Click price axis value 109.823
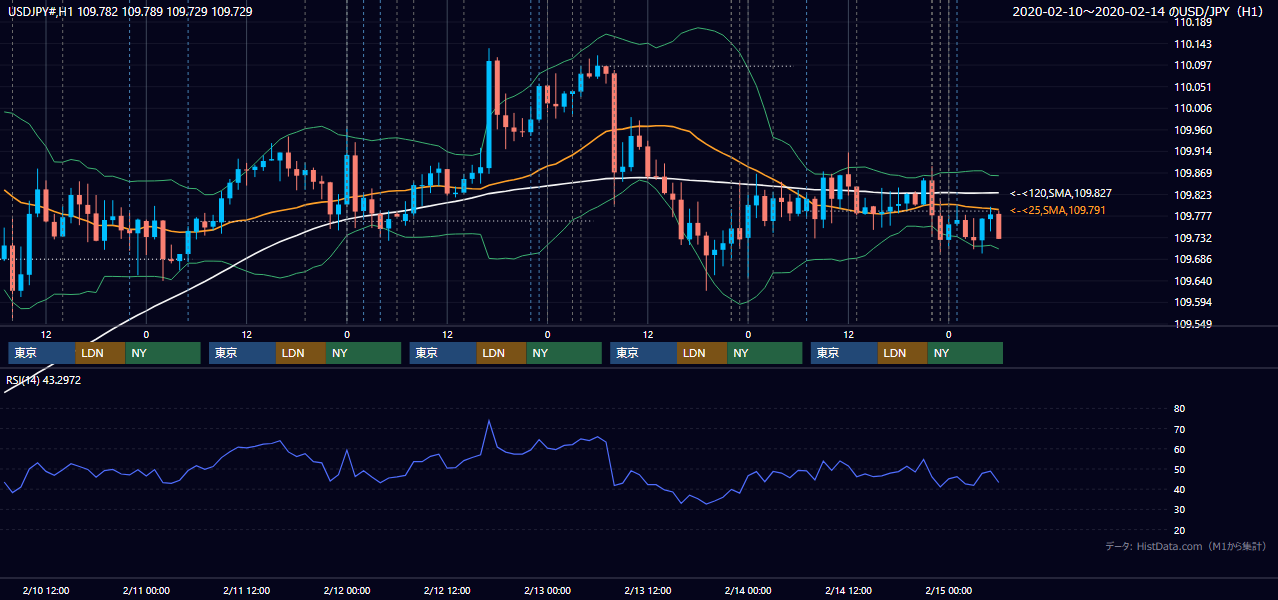The width and height of the screenshot is (1278, 600). tap(1194, 195)
